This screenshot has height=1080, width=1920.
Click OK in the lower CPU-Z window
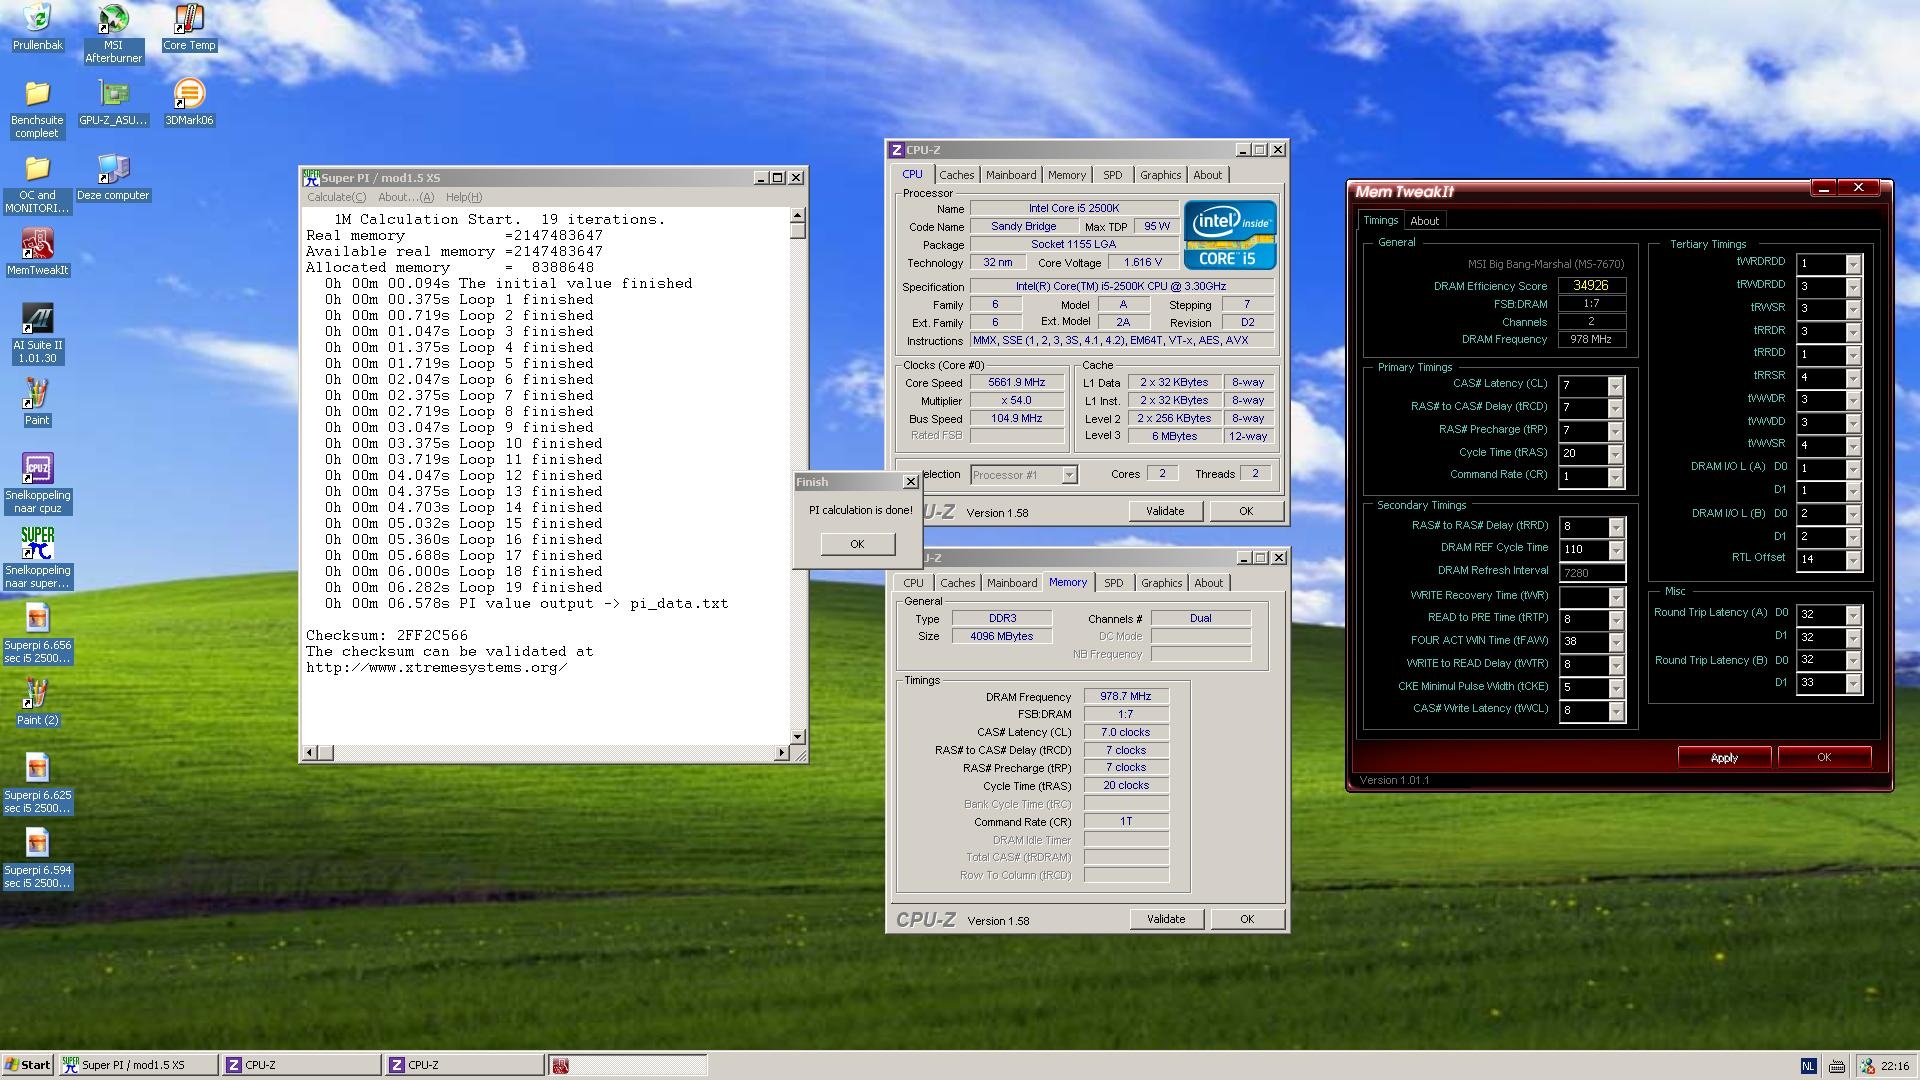1247,919
